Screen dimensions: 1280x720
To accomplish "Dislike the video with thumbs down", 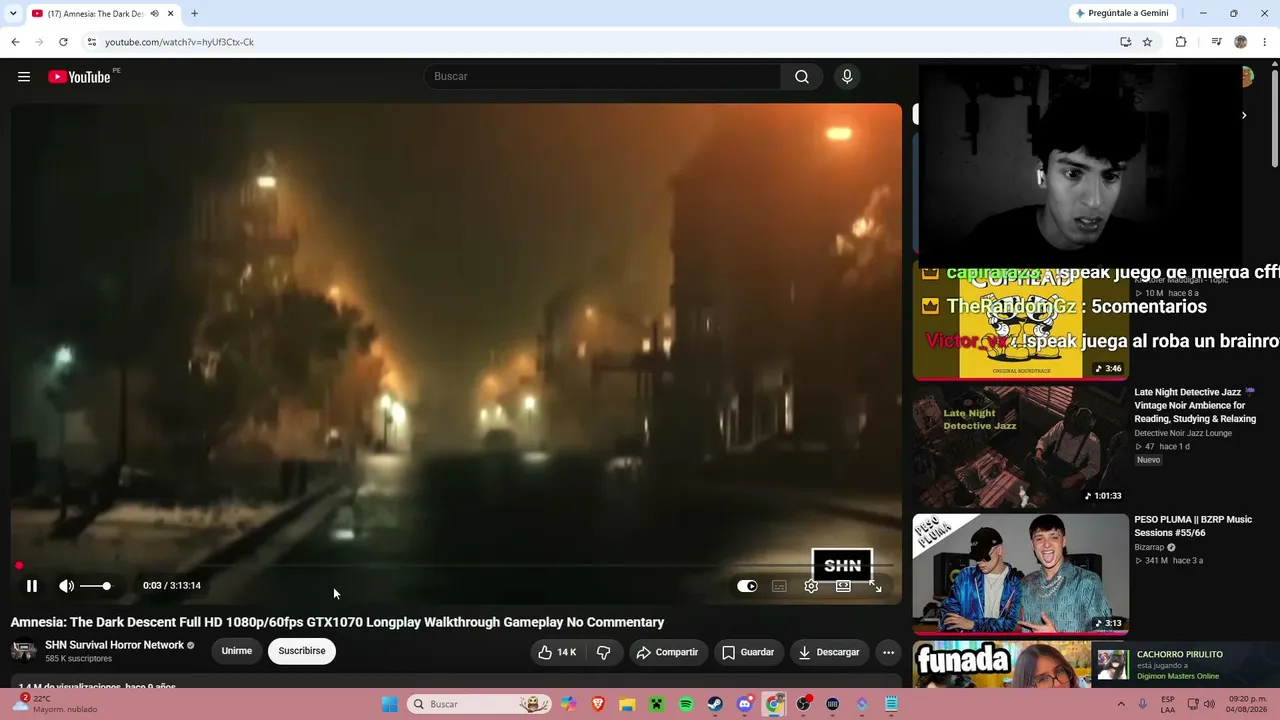I will [x=604, y=652].
